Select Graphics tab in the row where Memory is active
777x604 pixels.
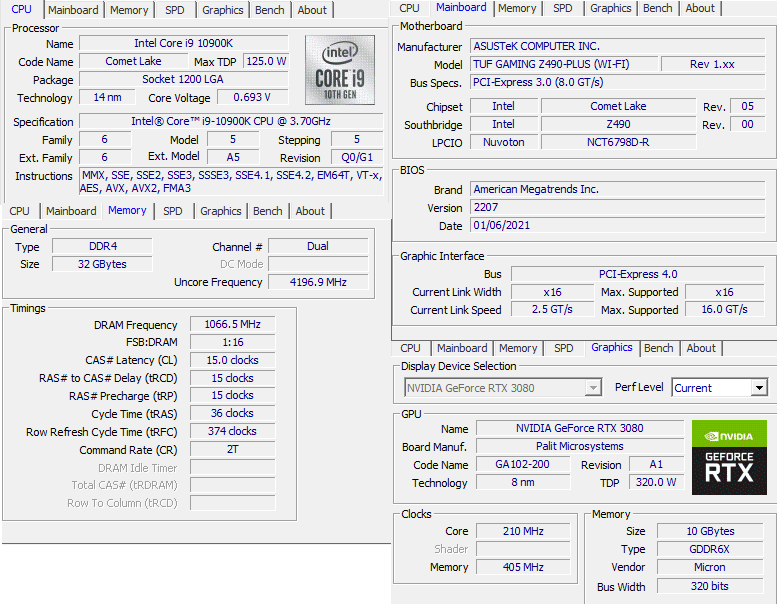coord(221,211)
